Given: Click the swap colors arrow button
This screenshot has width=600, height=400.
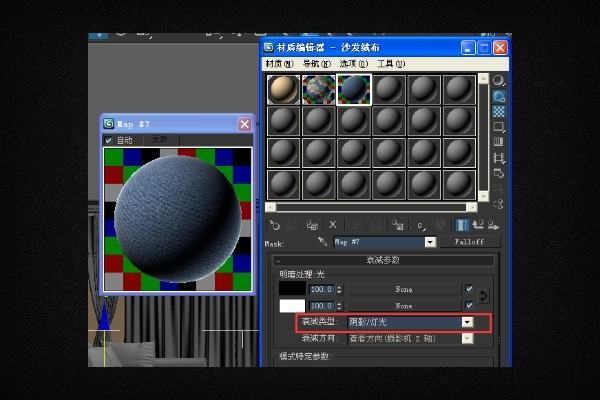Looking at the screenshot, I should click(x=485, y=296).
